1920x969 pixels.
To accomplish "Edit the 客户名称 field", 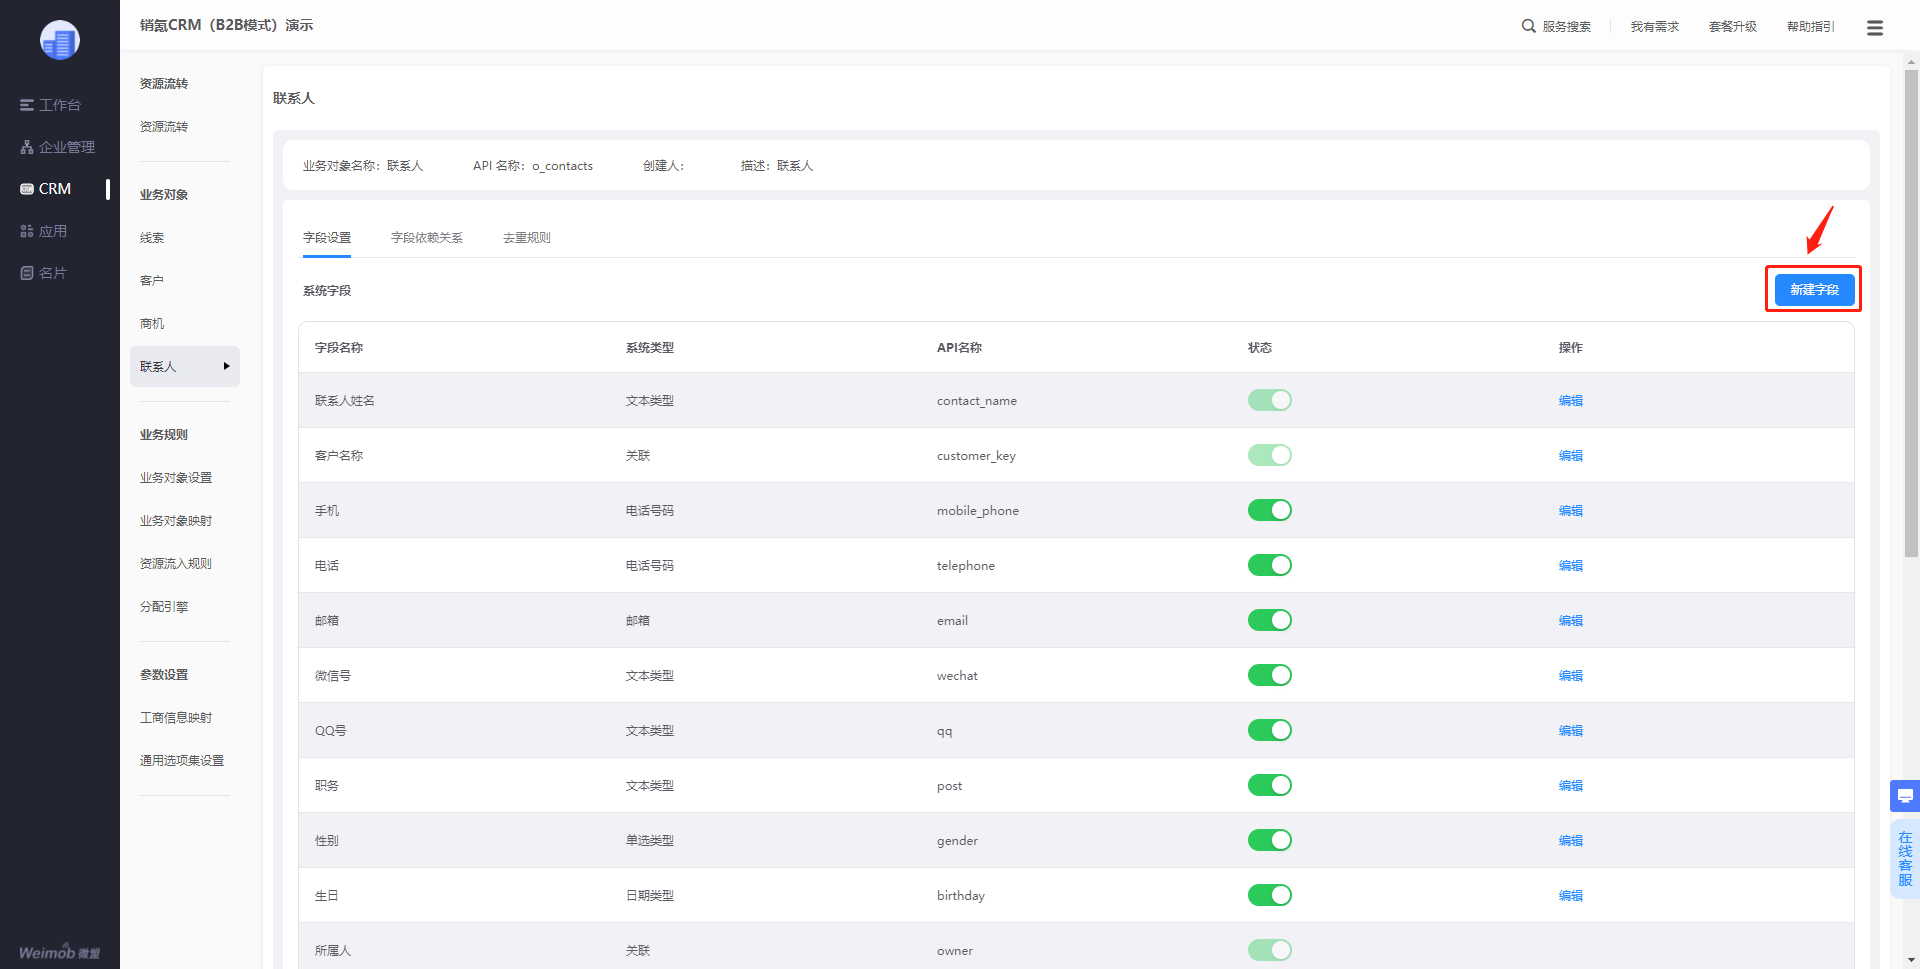I will (x=1571, y=456).
